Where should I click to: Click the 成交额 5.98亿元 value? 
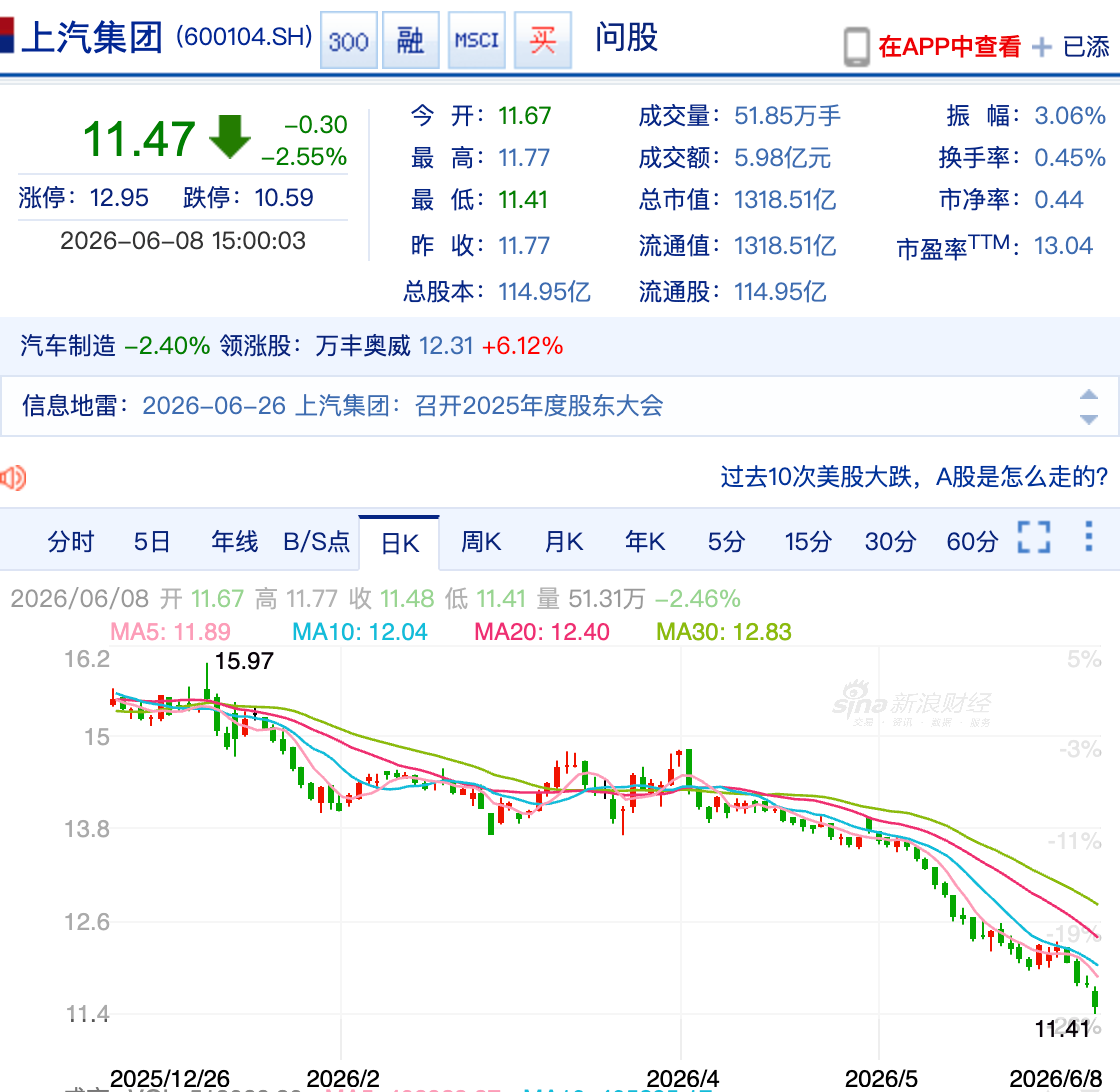pos(783,158)
